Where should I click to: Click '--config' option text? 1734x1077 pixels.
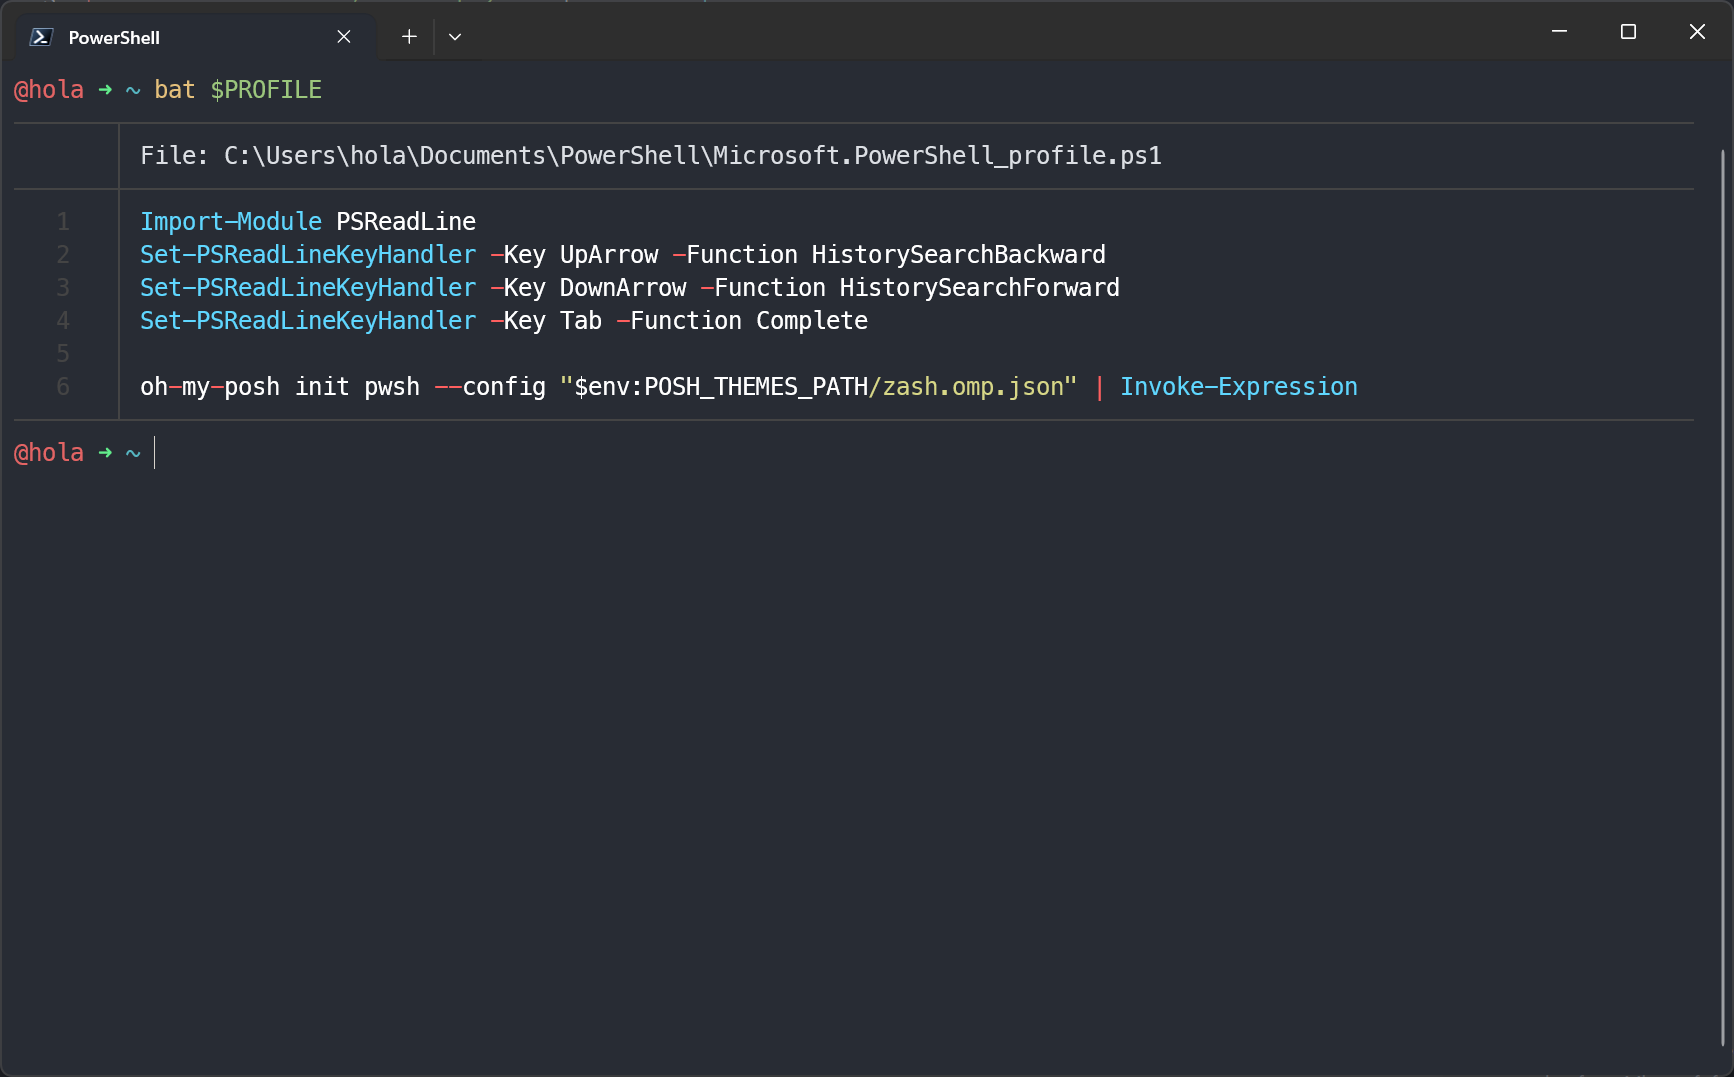point(490,387)
